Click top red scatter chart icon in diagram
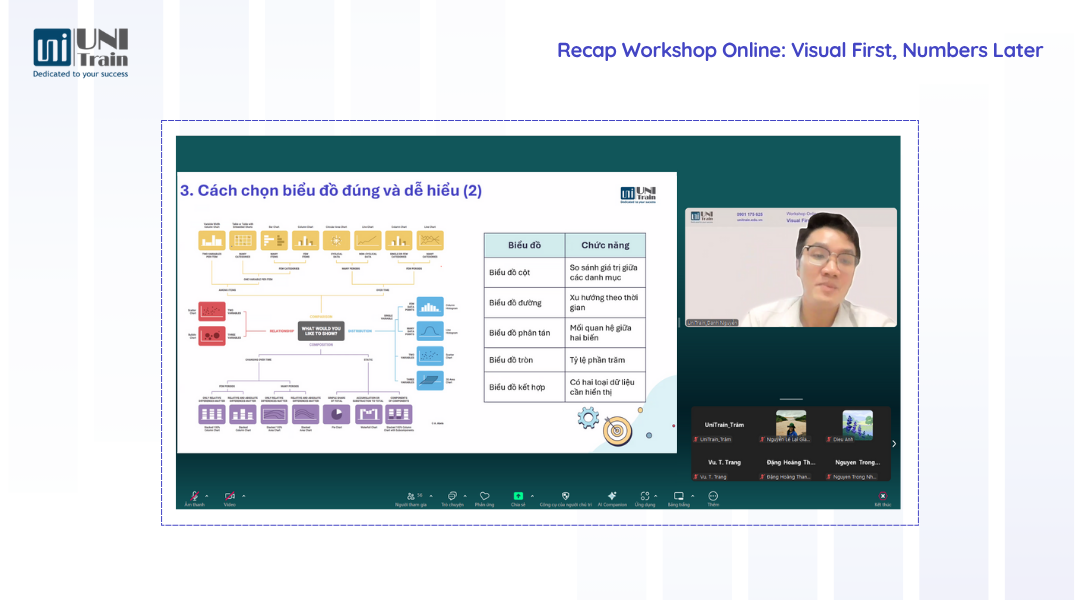The height and width of the screenshot is (600, 1080). tap(211, 311)
